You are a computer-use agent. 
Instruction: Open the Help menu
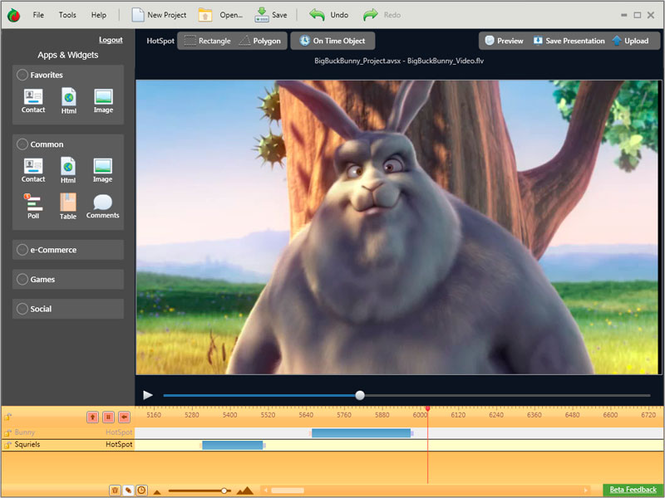pos(99,15)
